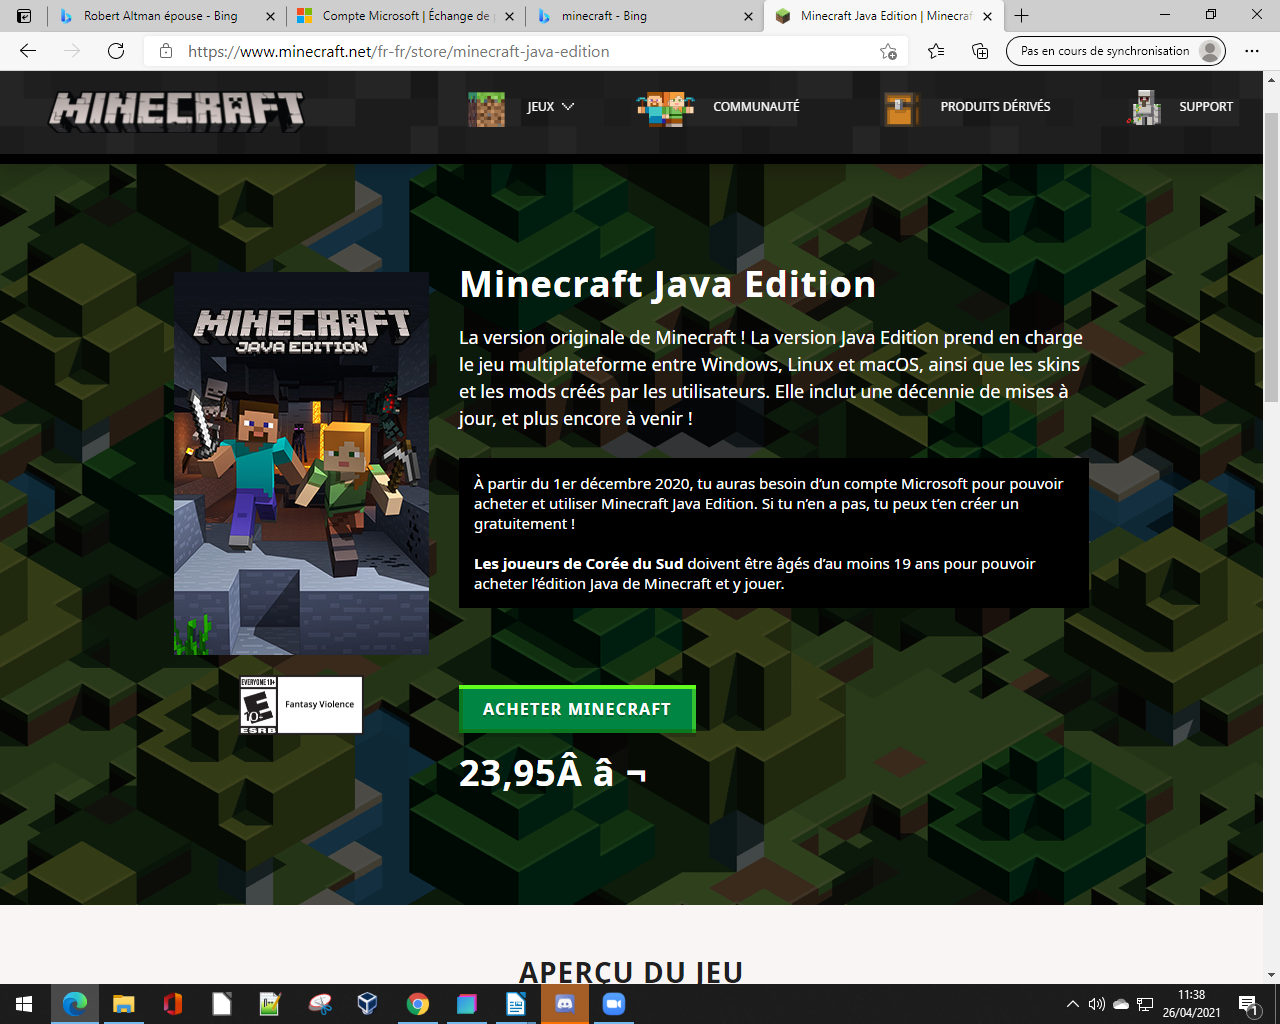This screenshot has width=1280, height=1024.
Task: Launch the Snipping Tool from the taskbar
Action: 320,1004
